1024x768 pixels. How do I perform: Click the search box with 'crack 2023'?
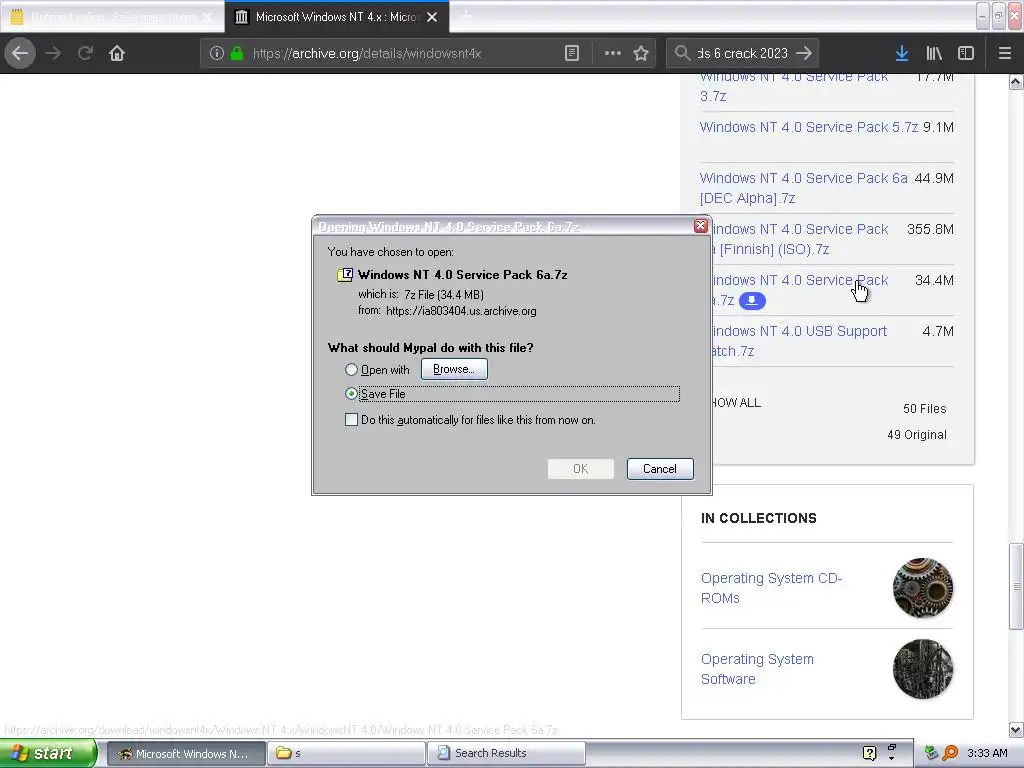(x=742, y=53)
